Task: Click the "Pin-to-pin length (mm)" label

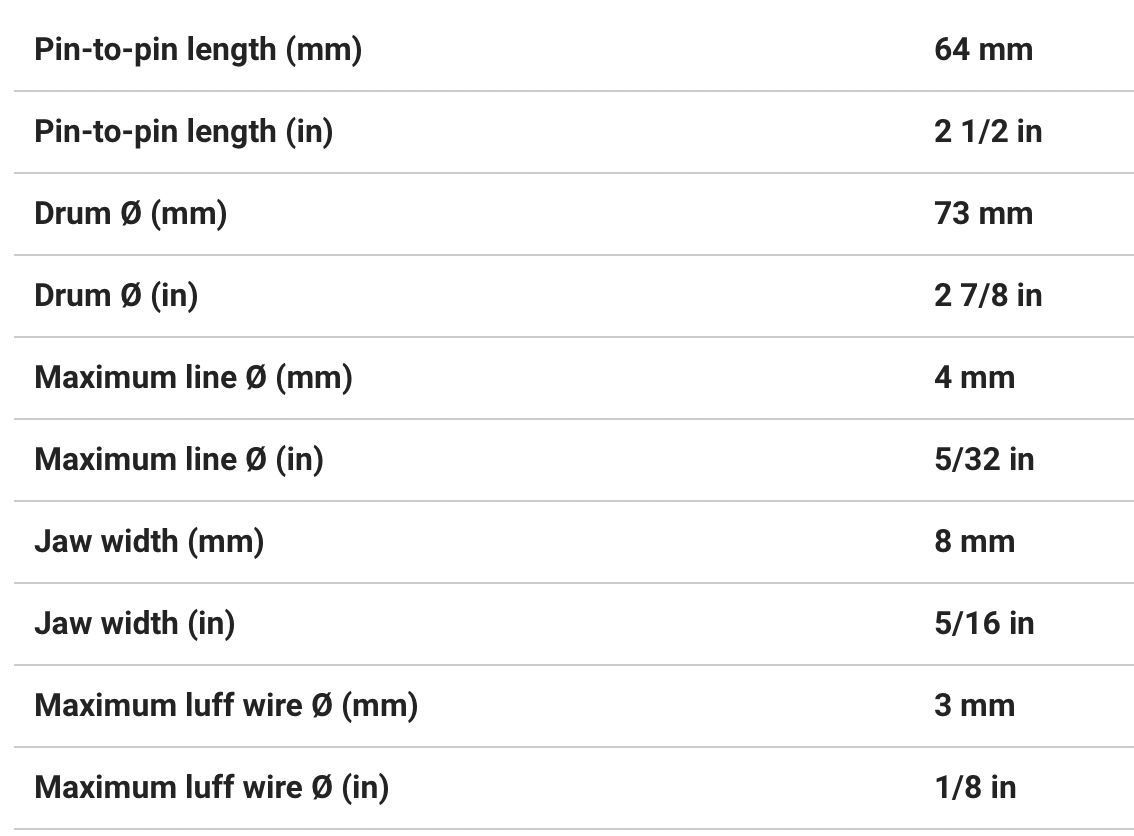Action: click(x=198, y=49)
